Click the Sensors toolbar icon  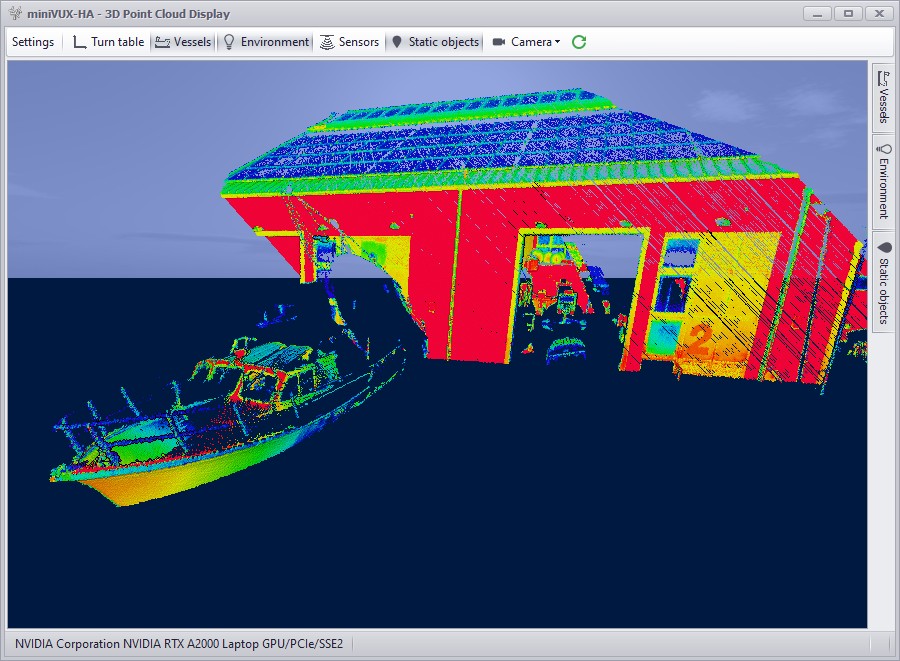click(x=349, y=42)
